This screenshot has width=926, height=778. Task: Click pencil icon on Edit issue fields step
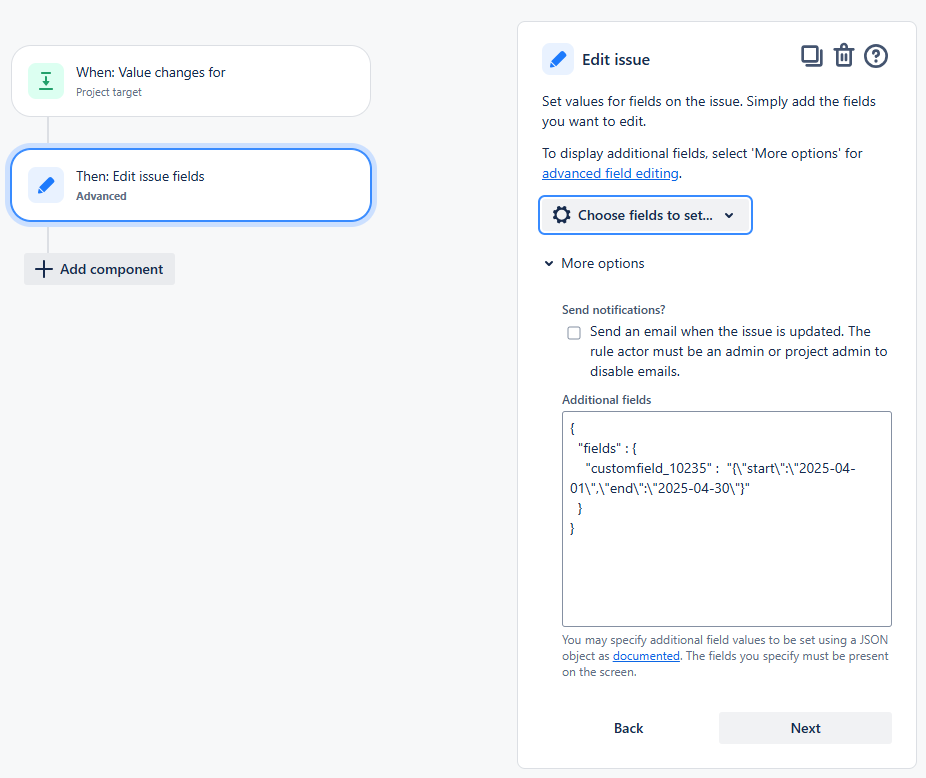coord(46,185)
